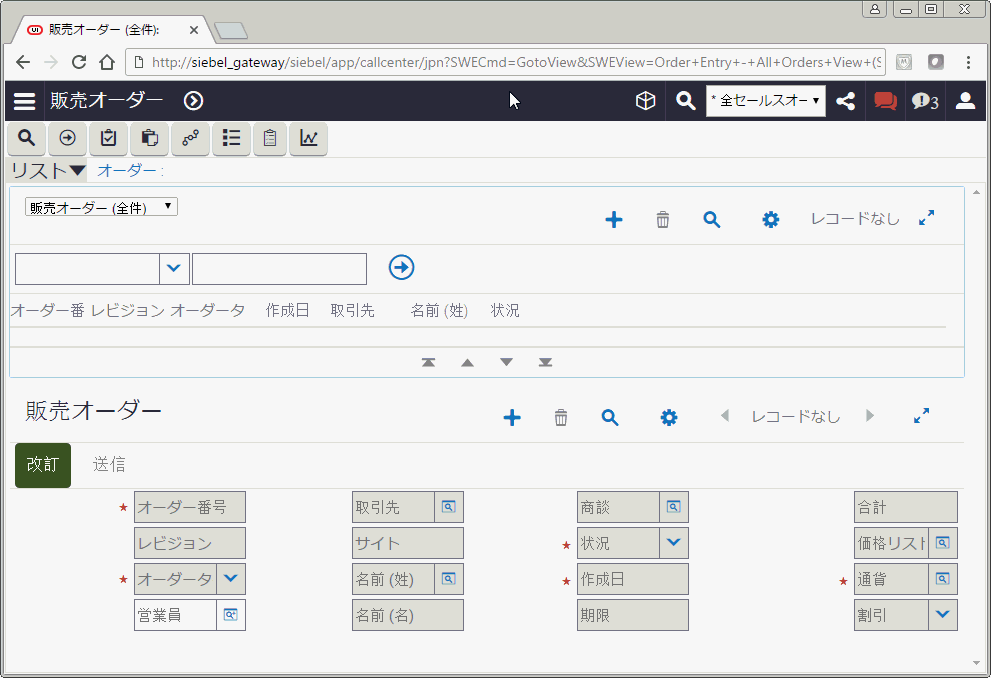Open reports via the clipboard toolbar icon
This screenshot has width=991, height=678.
pyautogui.click(x=269, y=139)
